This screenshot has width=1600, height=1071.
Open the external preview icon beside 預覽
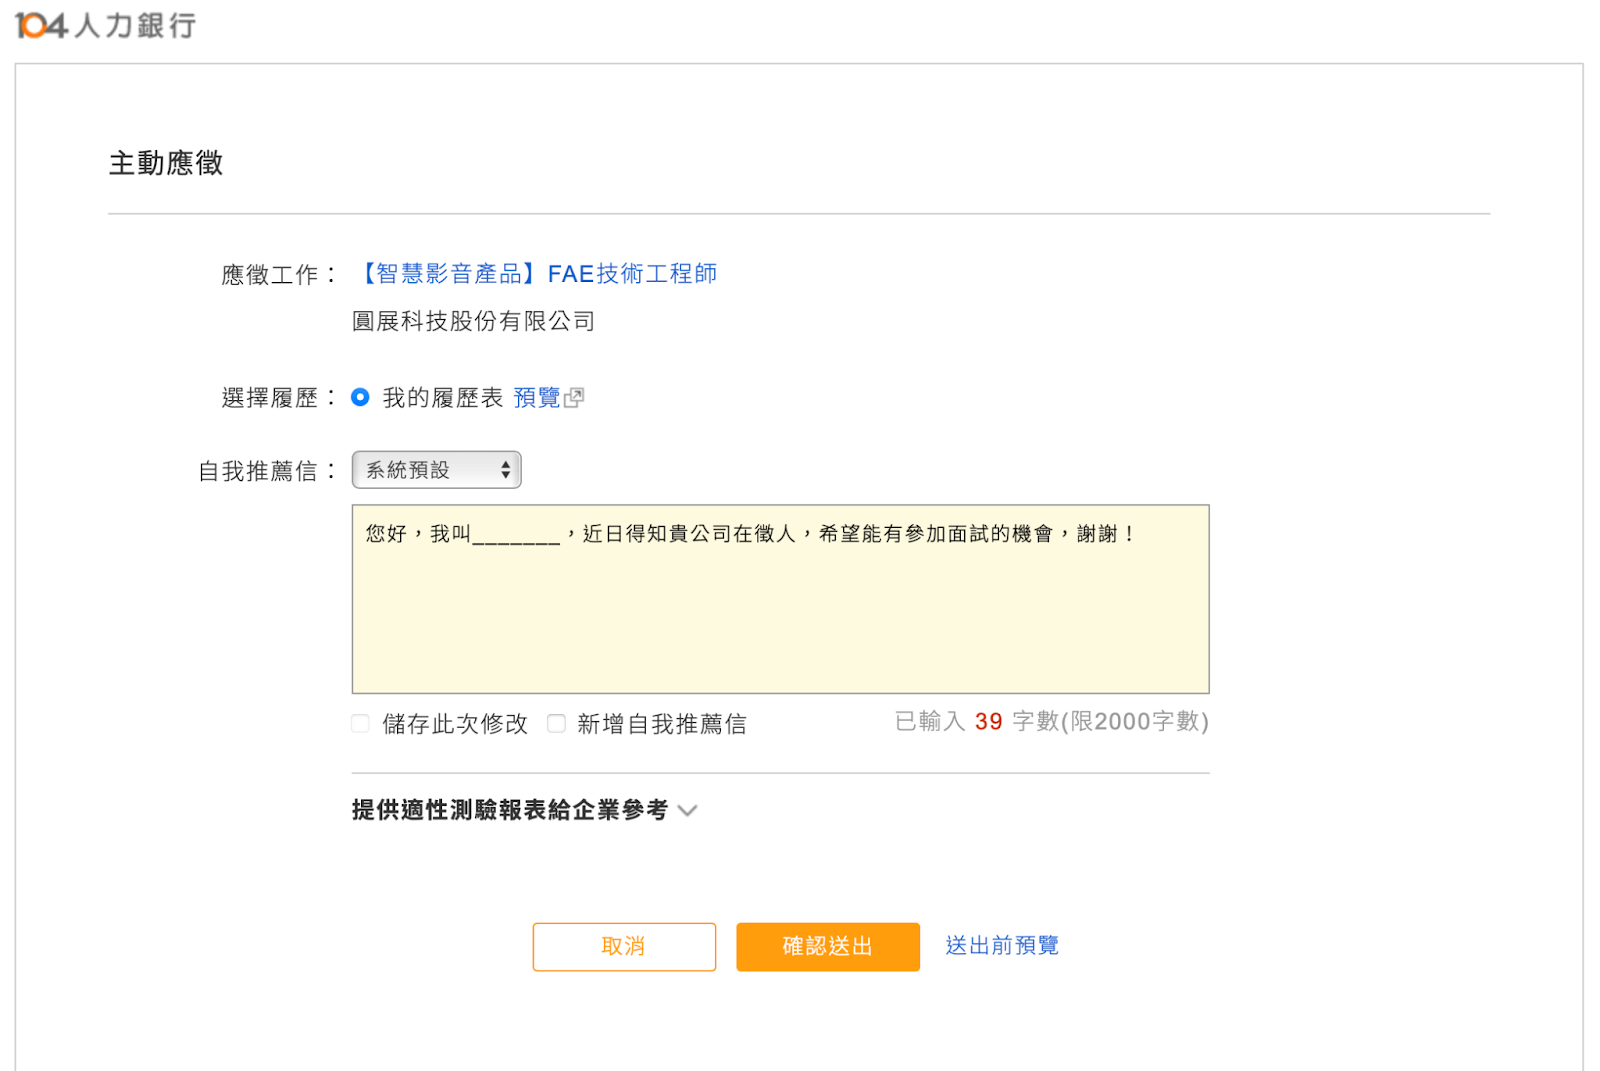(x=574, y=398)
